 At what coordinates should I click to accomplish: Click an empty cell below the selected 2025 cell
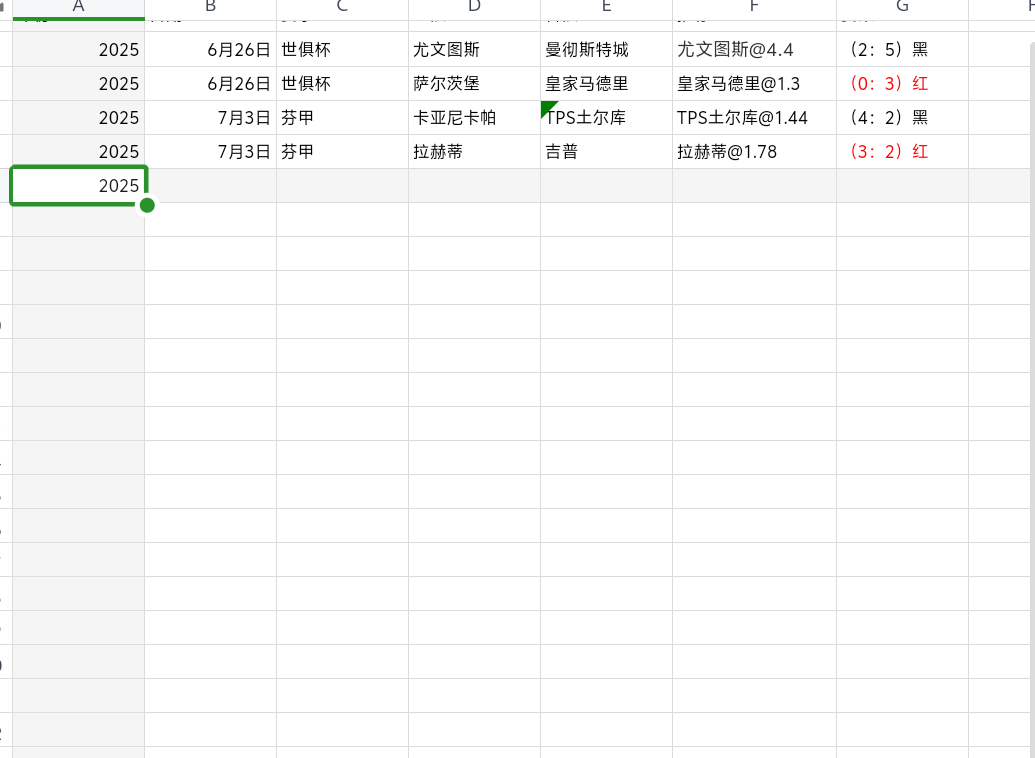[78, 220]
